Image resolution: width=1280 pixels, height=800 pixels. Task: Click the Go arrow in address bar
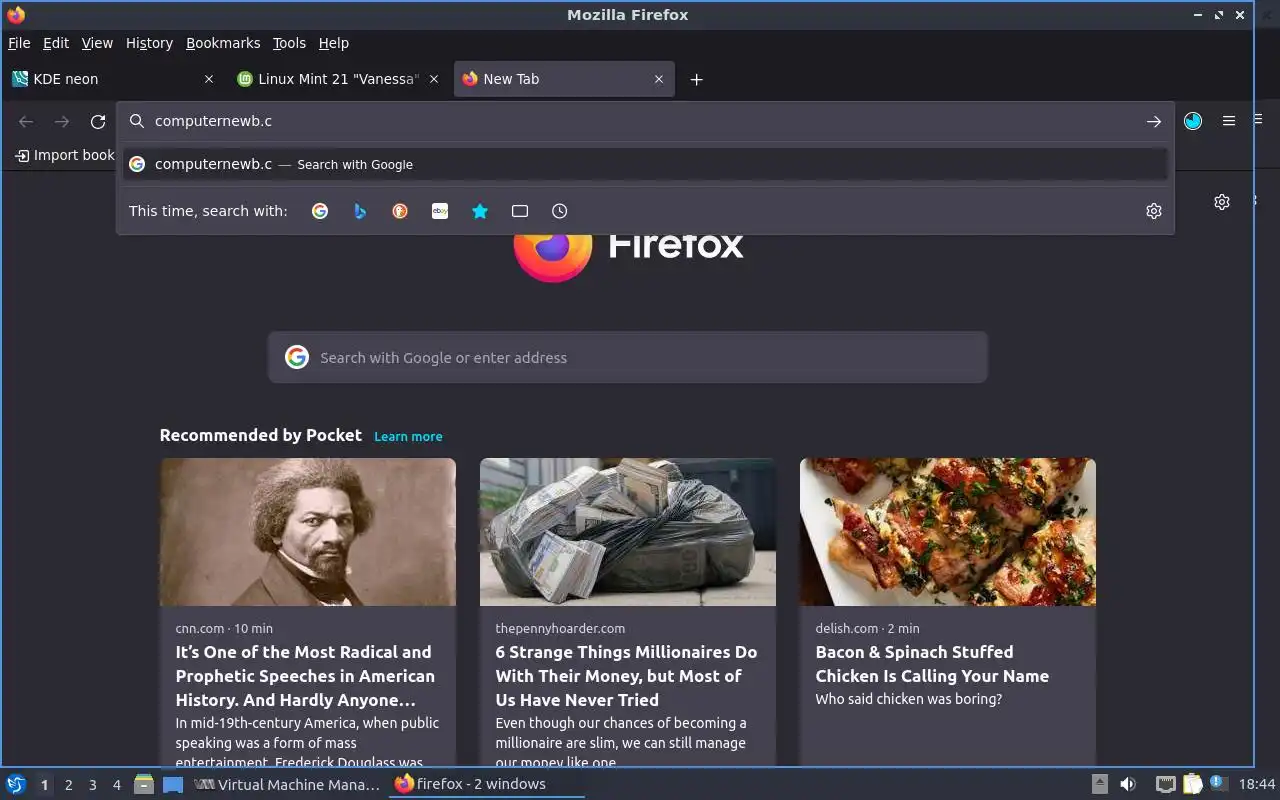tap(1154, 121)
